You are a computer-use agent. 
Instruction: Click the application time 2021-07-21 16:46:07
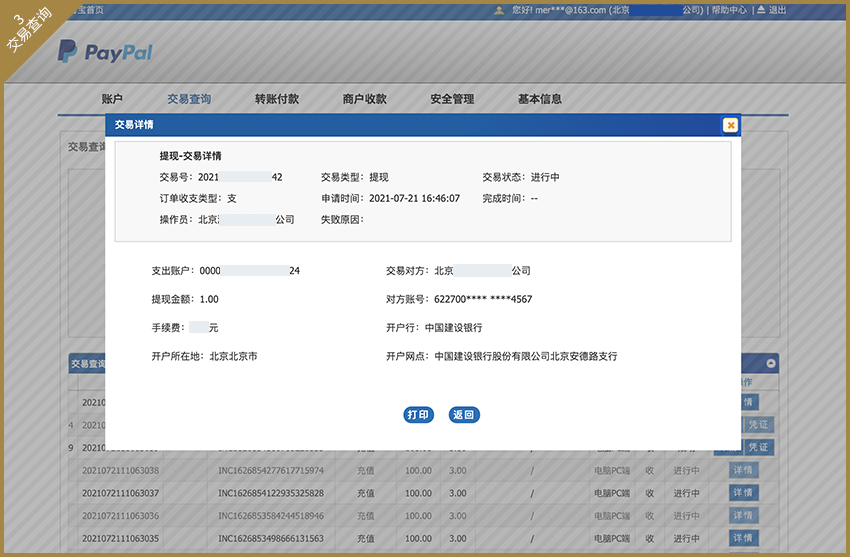coord(414,198)
